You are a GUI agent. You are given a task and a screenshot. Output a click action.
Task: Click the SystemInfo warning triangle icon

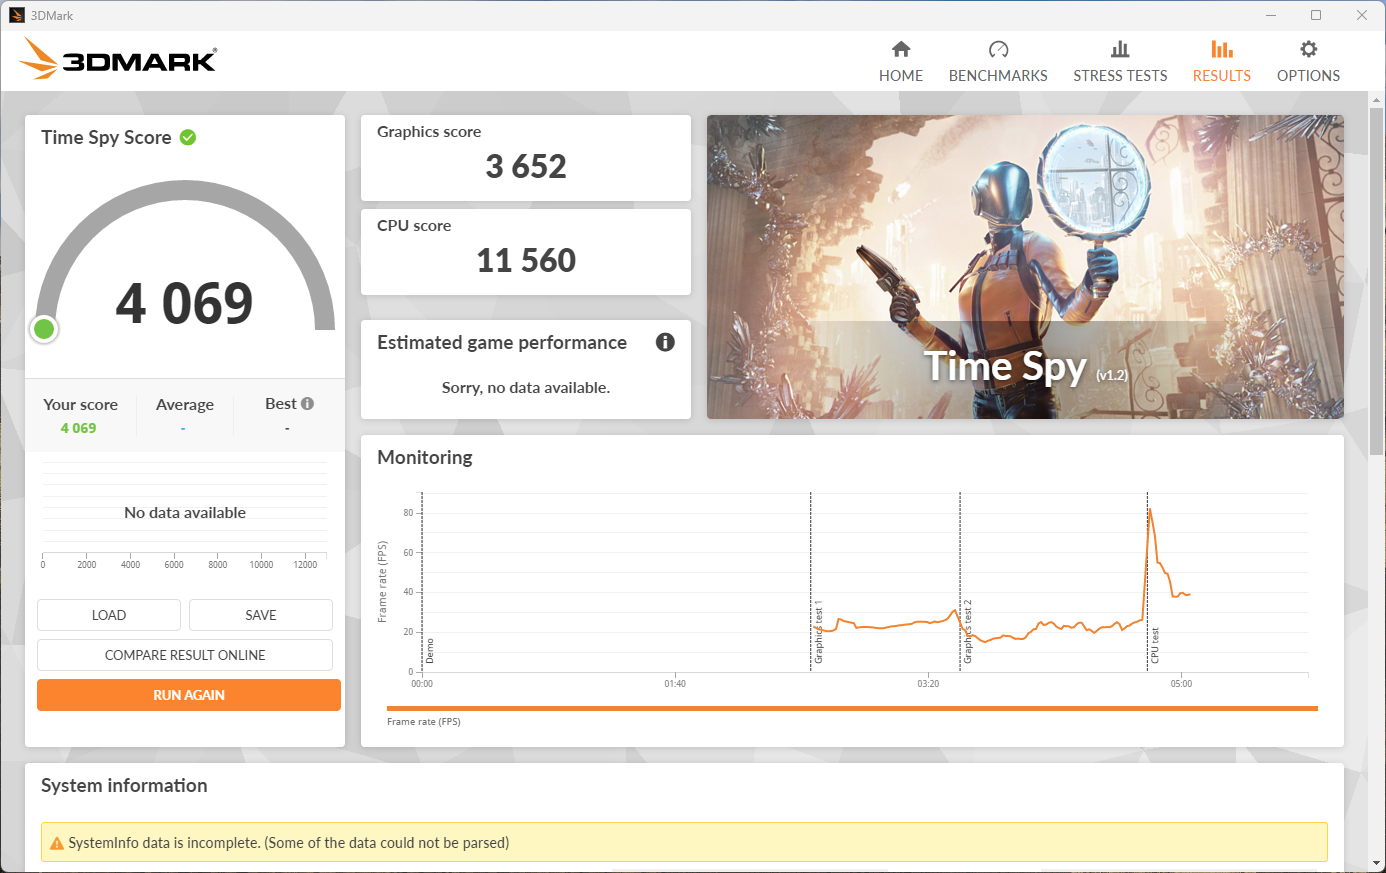pyautogui.click(x=57, y=843)
